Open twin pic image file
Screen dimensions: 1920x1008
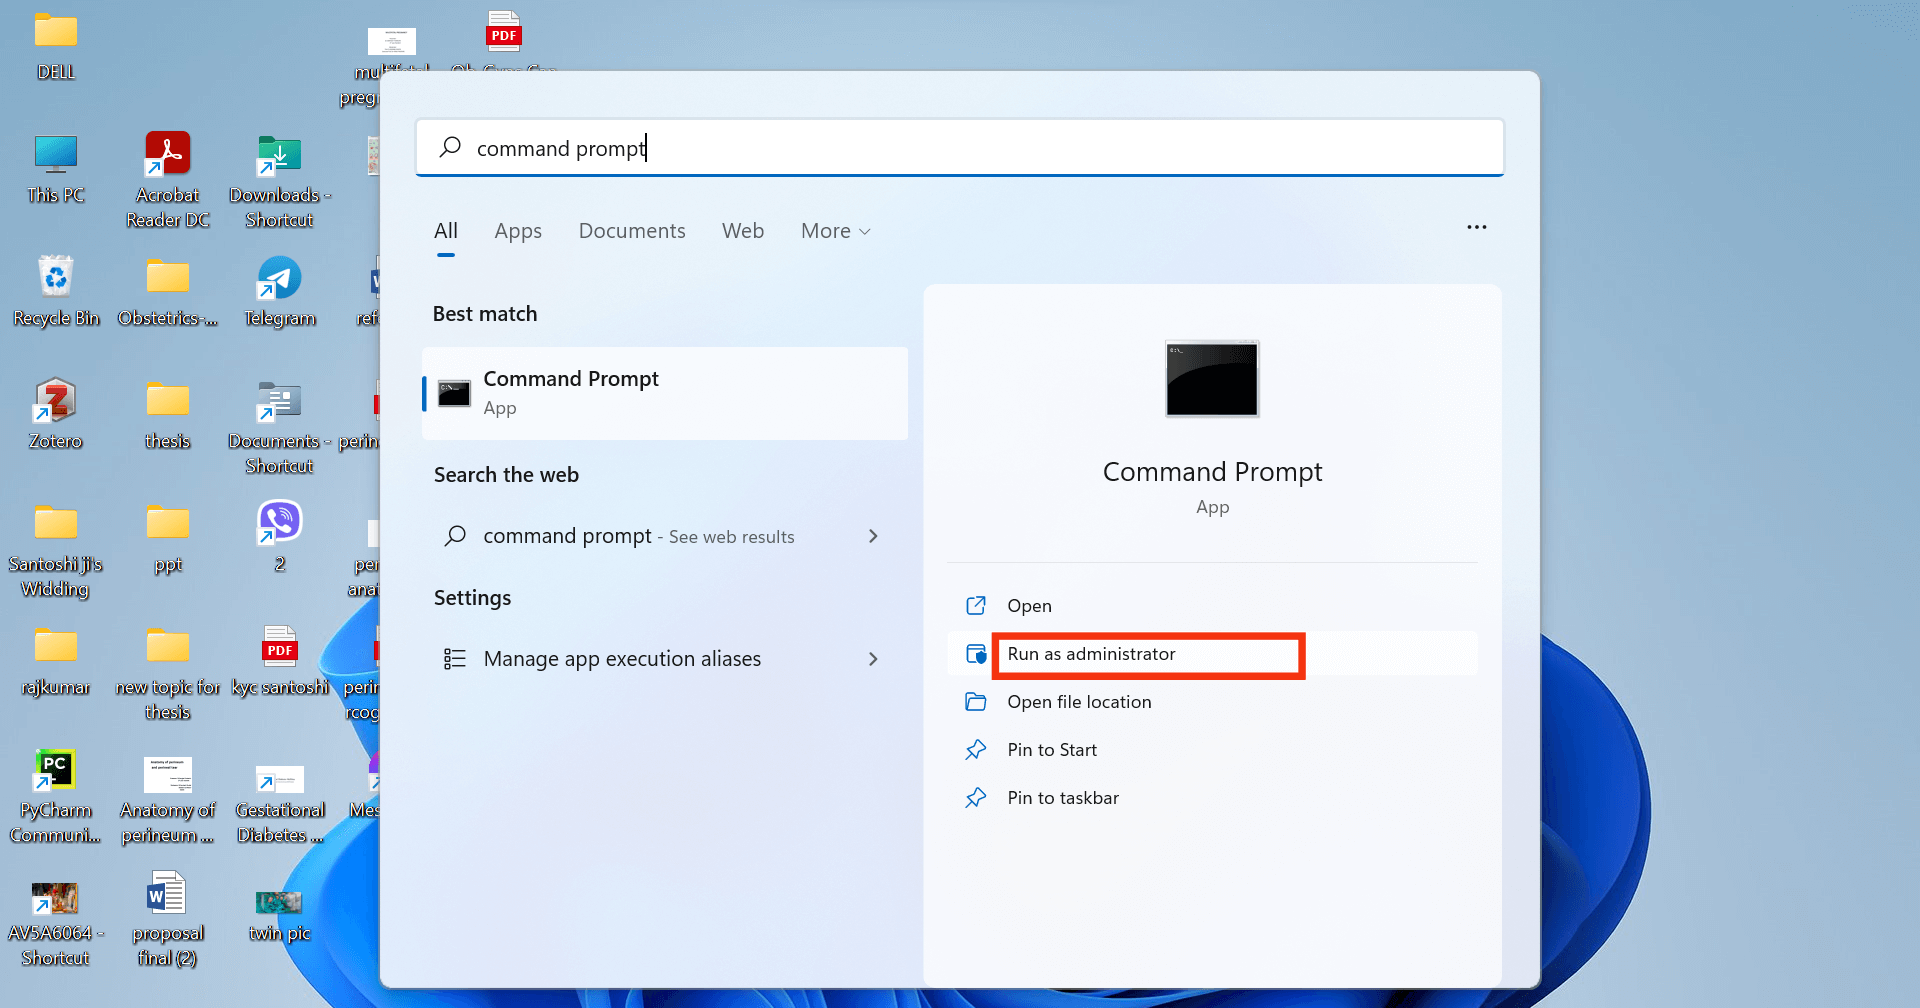[x=280, y=916]
